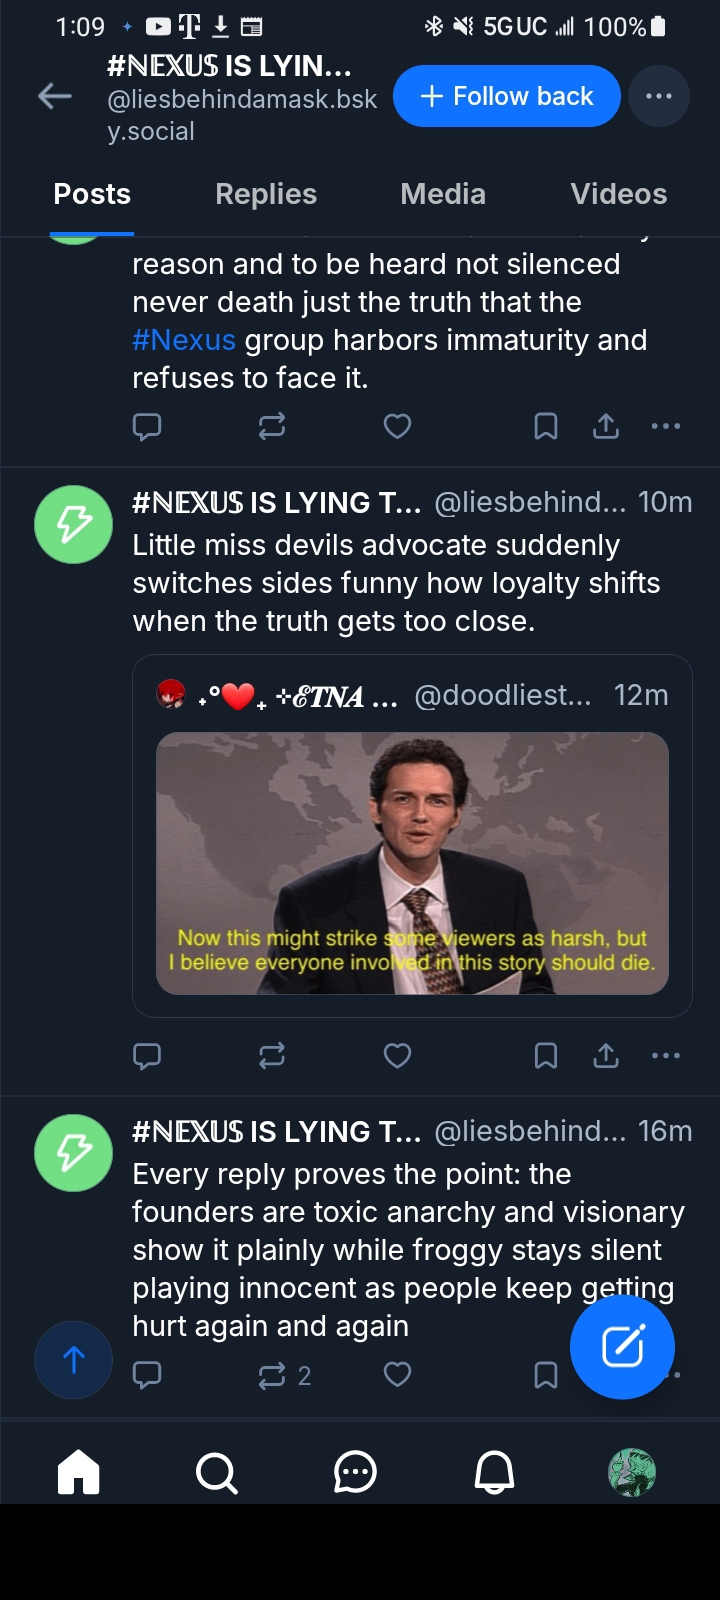Open more options on the top #Nexus post
This screenshot has height=1600, width=720.
coord(665,427)
